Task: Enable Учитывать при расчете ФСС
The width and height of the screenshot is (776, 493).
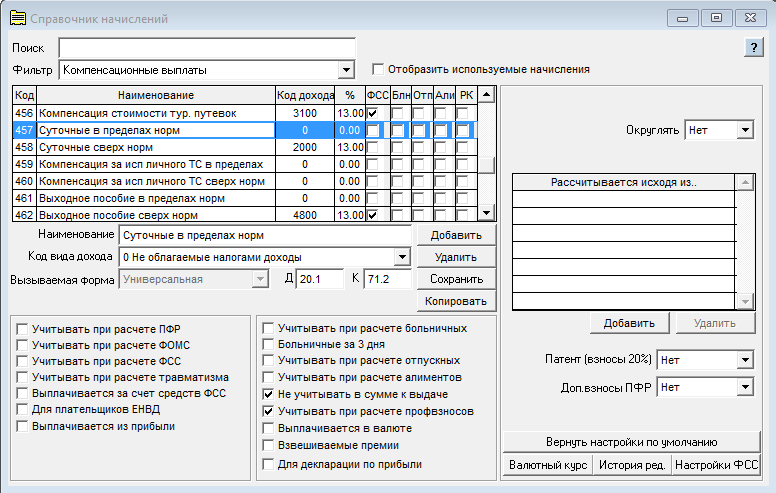Action: pyautogui.click(x=22, y=361)
